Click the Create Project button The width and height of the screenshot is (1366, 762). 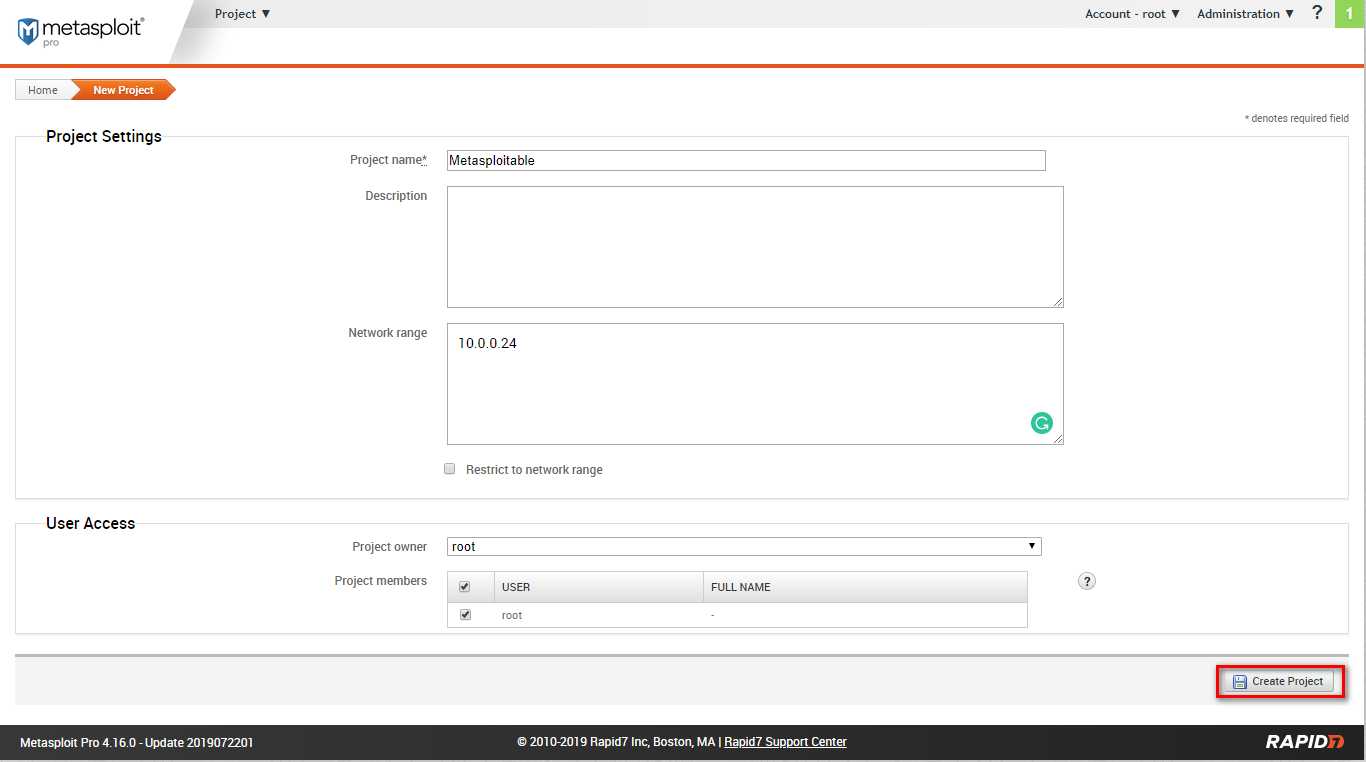pos(1279,681)
